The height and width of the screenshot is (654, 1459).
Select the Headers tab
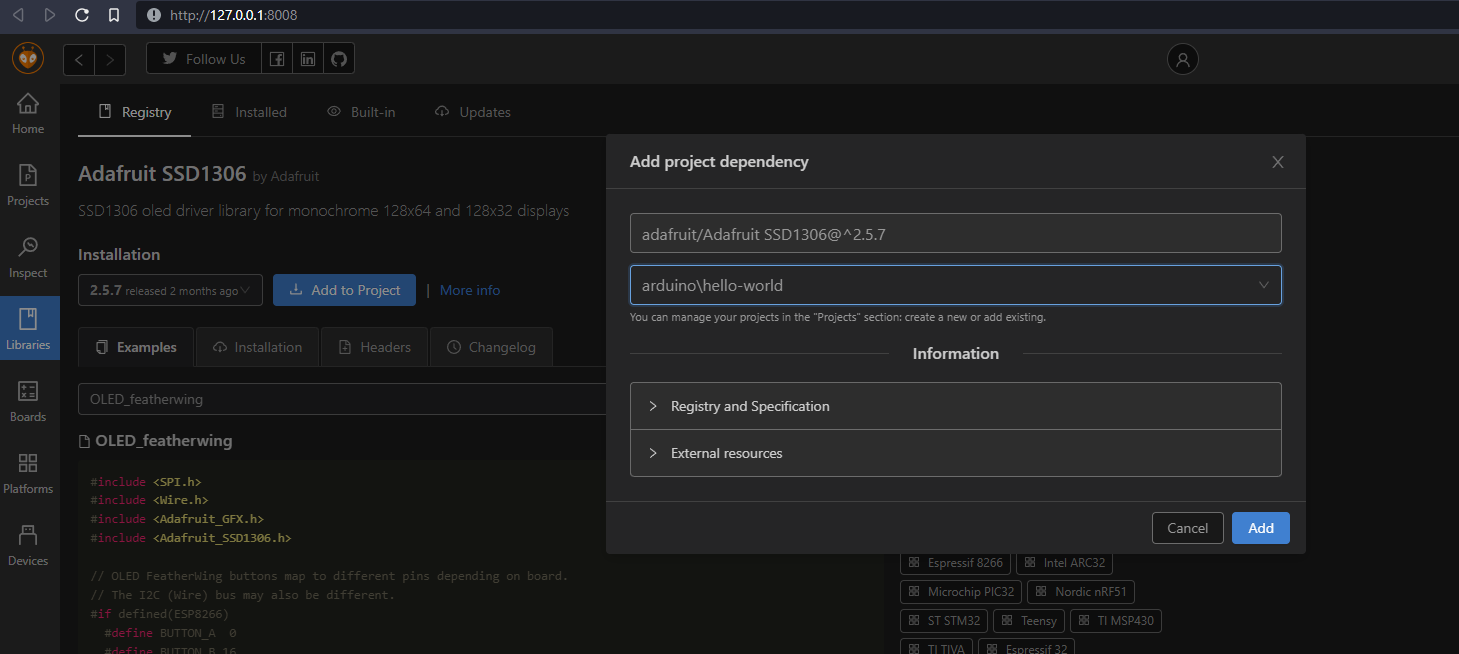(374, 347)
